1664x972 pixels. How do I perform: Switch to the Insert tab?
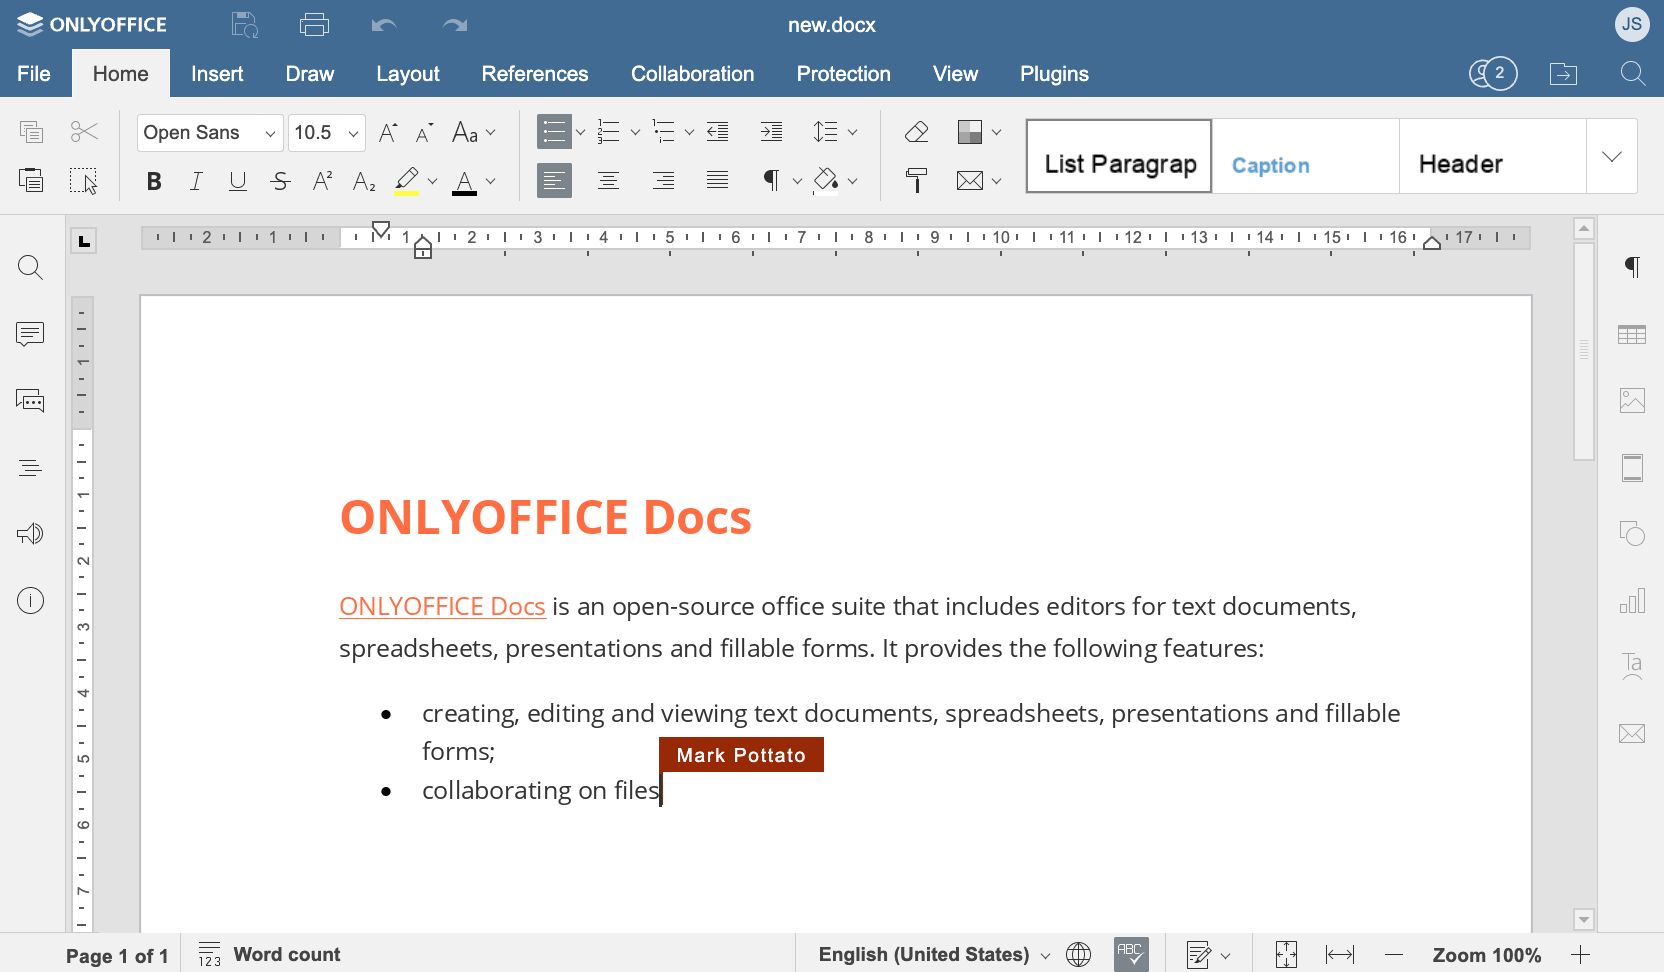pos(217,73)
